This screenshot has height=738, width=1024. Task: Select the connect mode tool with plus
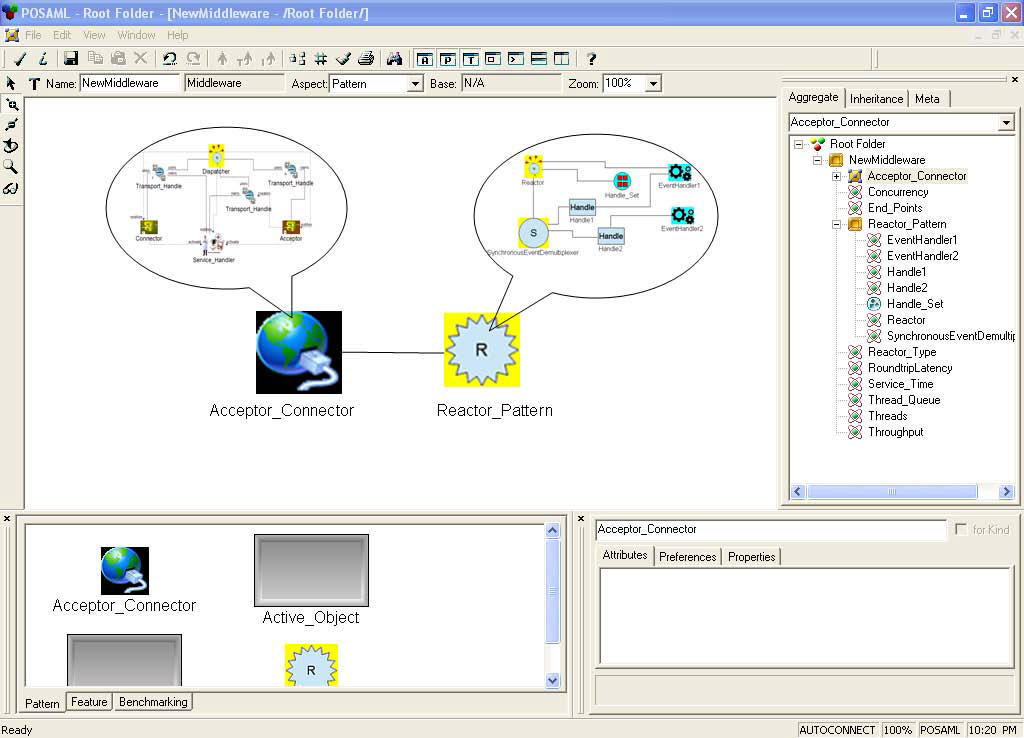tap(11, 104)
